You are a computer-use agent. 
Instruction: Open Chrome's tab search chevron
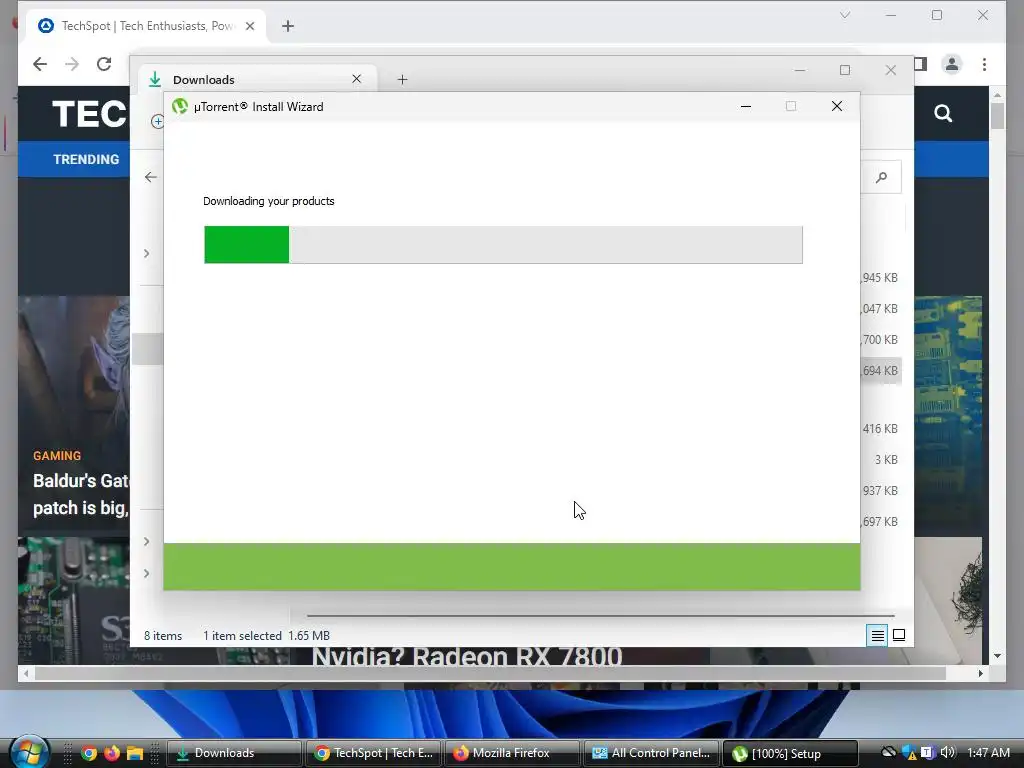(x=845, y=15)
